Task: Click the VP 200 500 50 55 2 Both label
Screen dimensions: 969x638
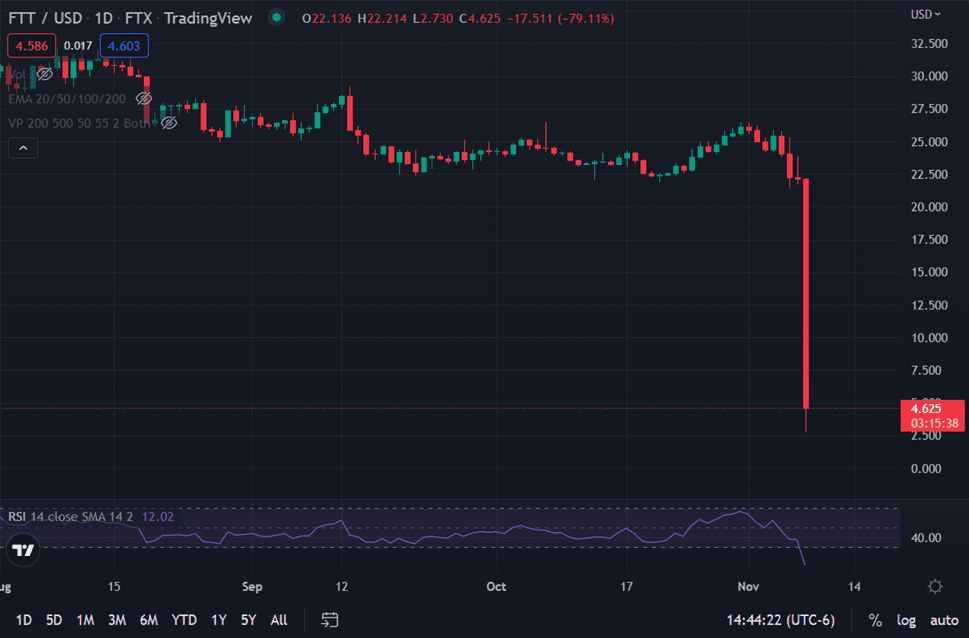Action: tap(79, 124)
